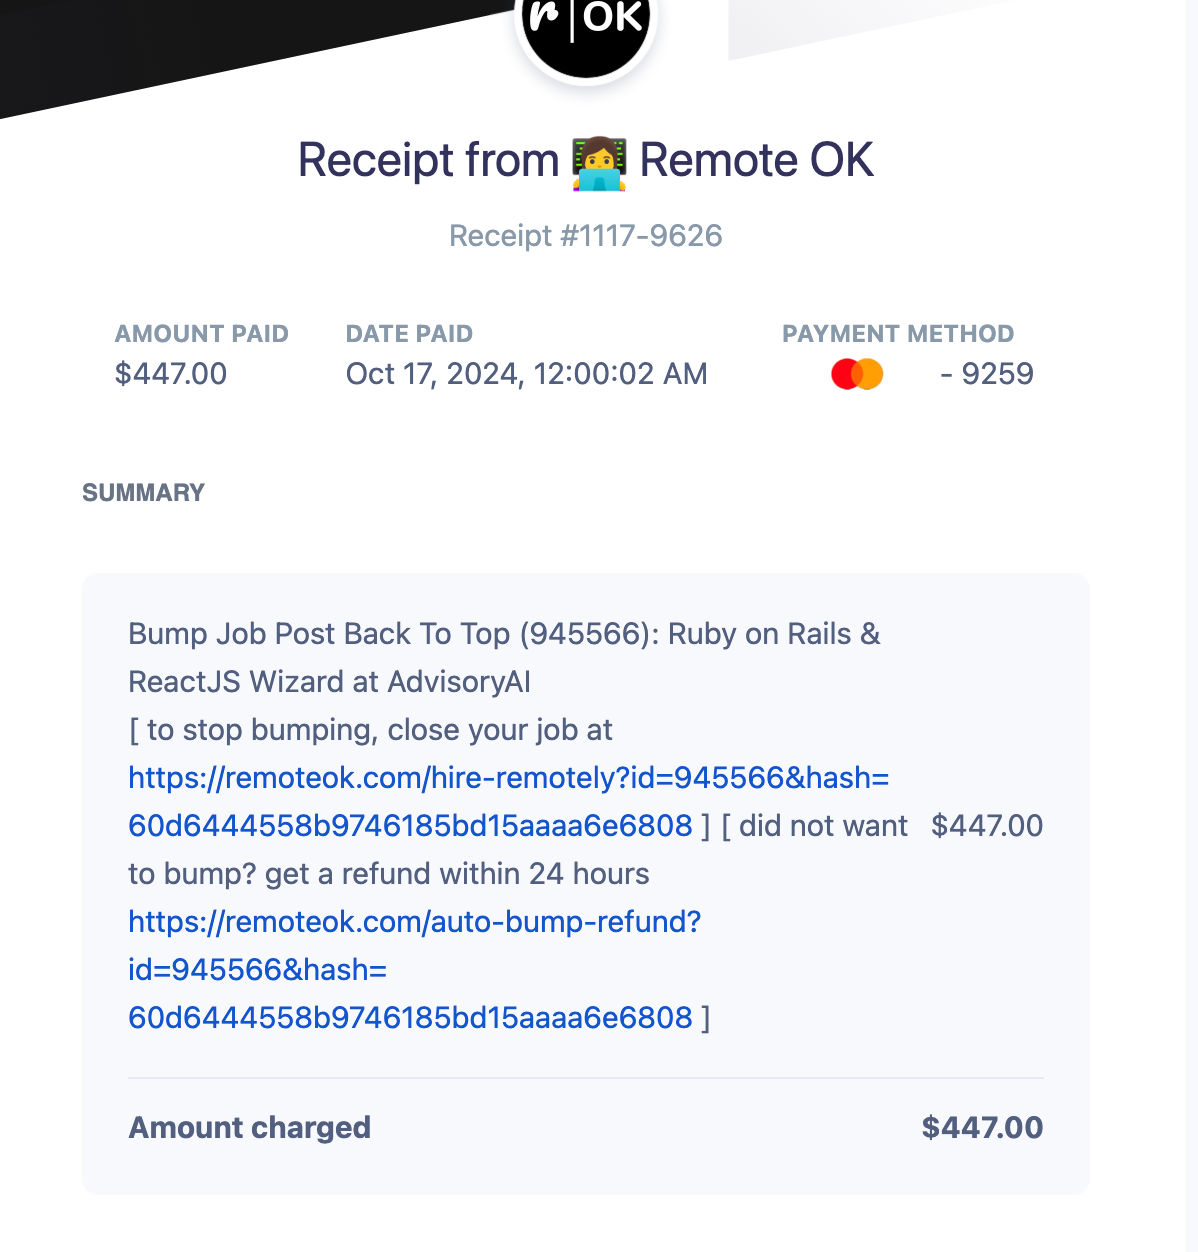Click the card ending 9259 text
1198x1252 pixels.
(x=987, y=374)
